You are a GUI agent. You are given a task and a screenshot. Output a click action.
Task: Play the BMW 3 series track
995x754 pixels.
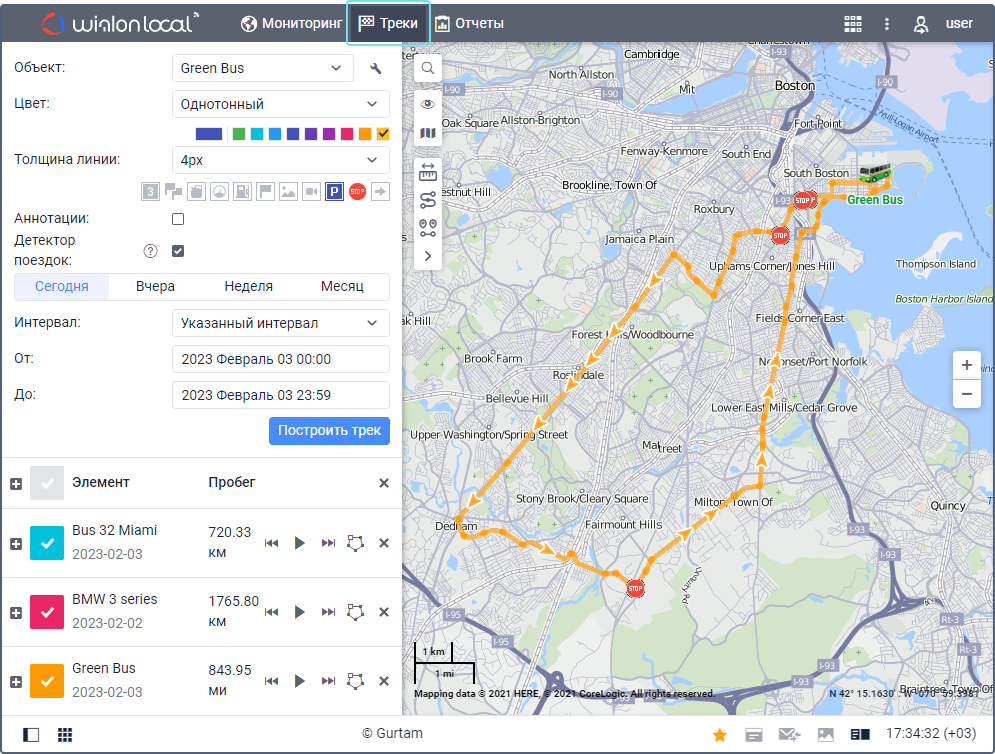(x=299, y=612)
